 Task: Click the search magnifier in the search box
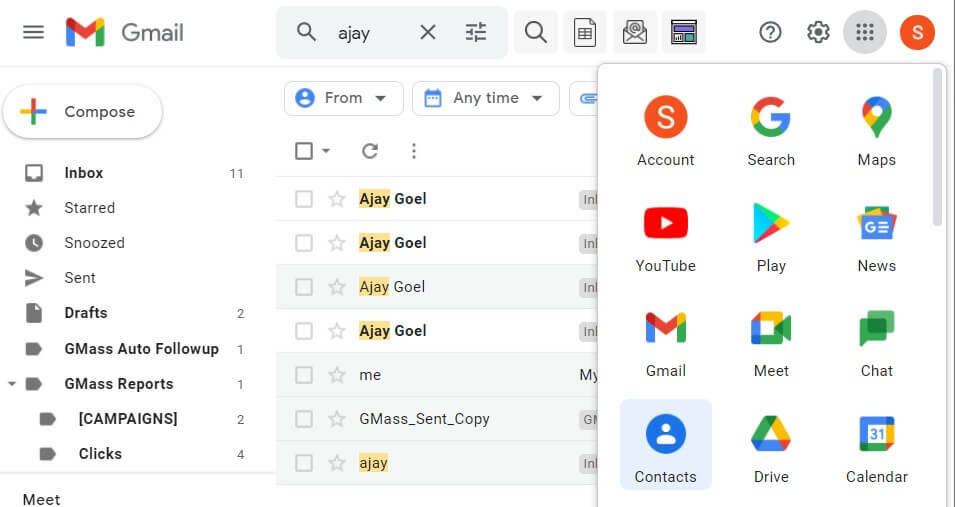(306, 32)
